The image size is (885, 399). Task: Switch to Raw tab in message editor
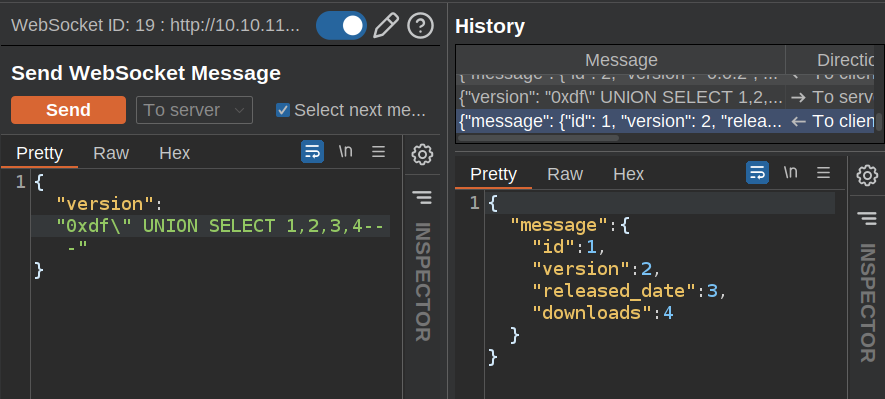click(111, 153)
